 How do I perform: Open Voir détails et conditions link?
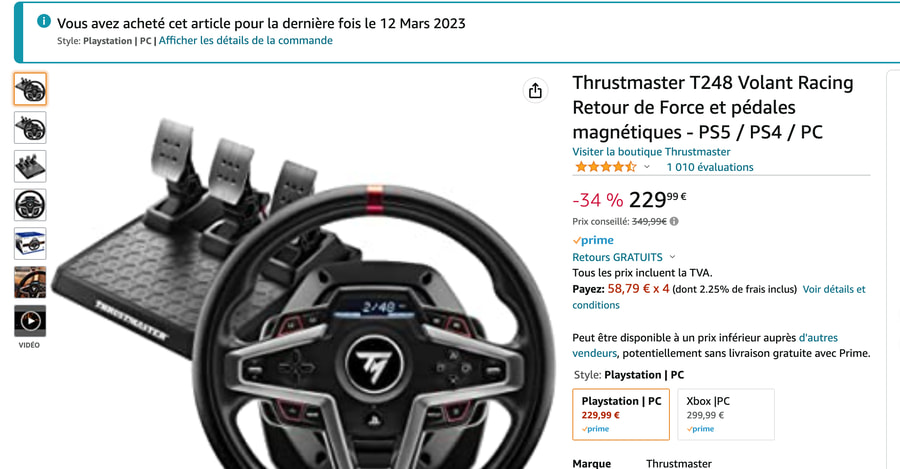833,289
